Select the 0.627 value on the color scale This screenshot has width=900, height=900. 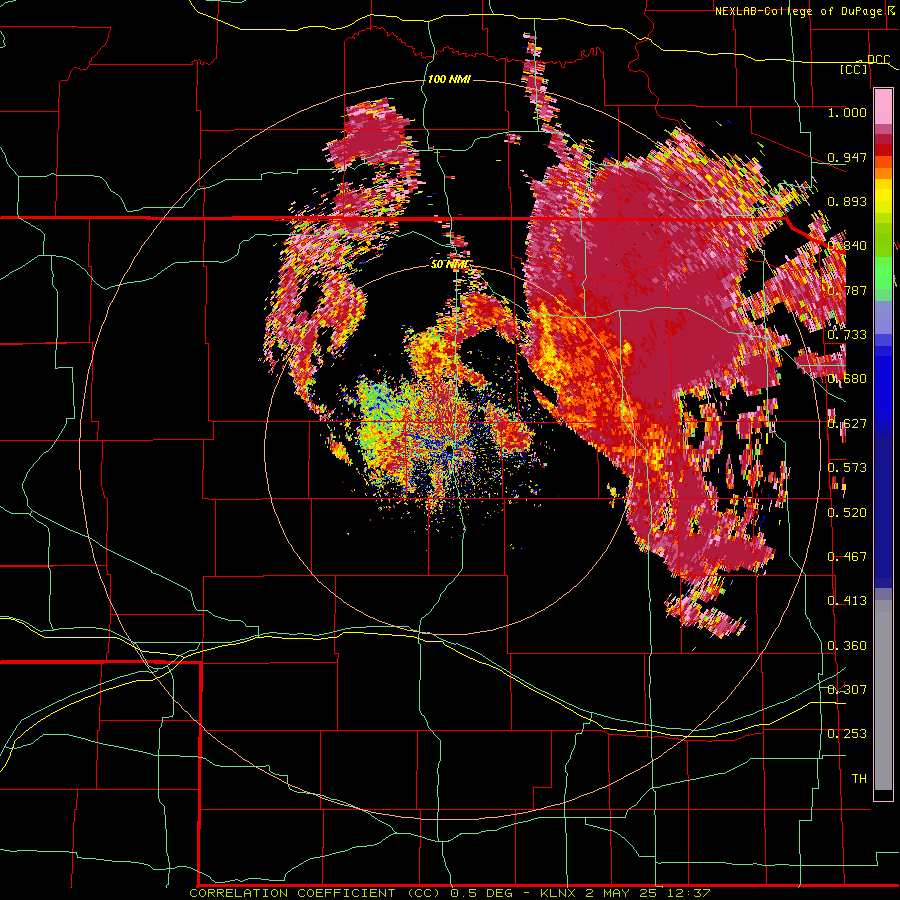[x=847, y=423]
